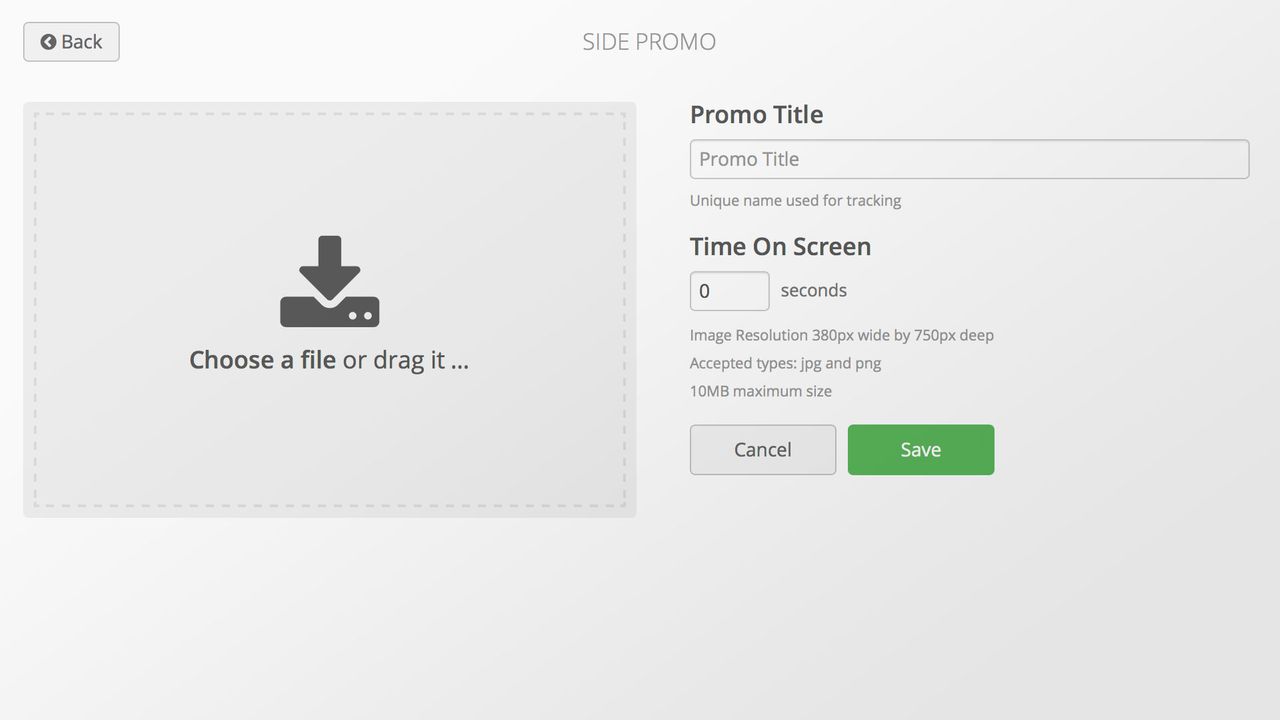Click the Back button
The image size is (1280, 720).
click(71, 41)
